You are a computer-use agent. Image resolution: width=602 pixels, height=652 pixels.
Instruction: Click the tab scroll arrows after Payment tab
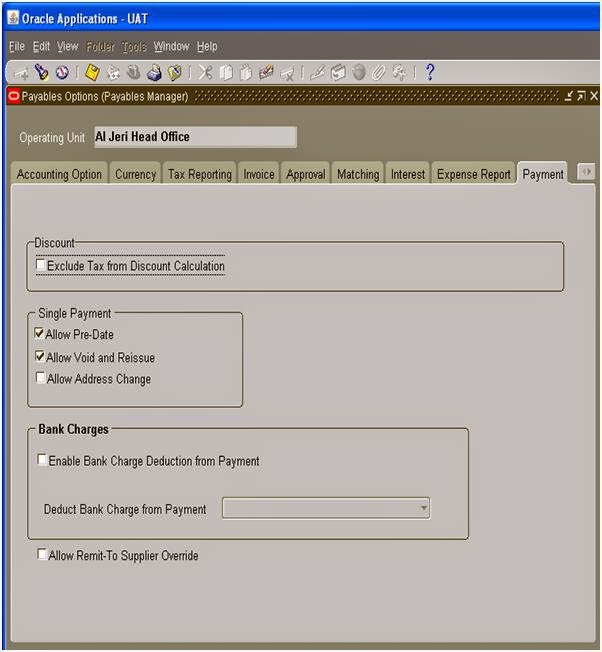pos(586,171)
